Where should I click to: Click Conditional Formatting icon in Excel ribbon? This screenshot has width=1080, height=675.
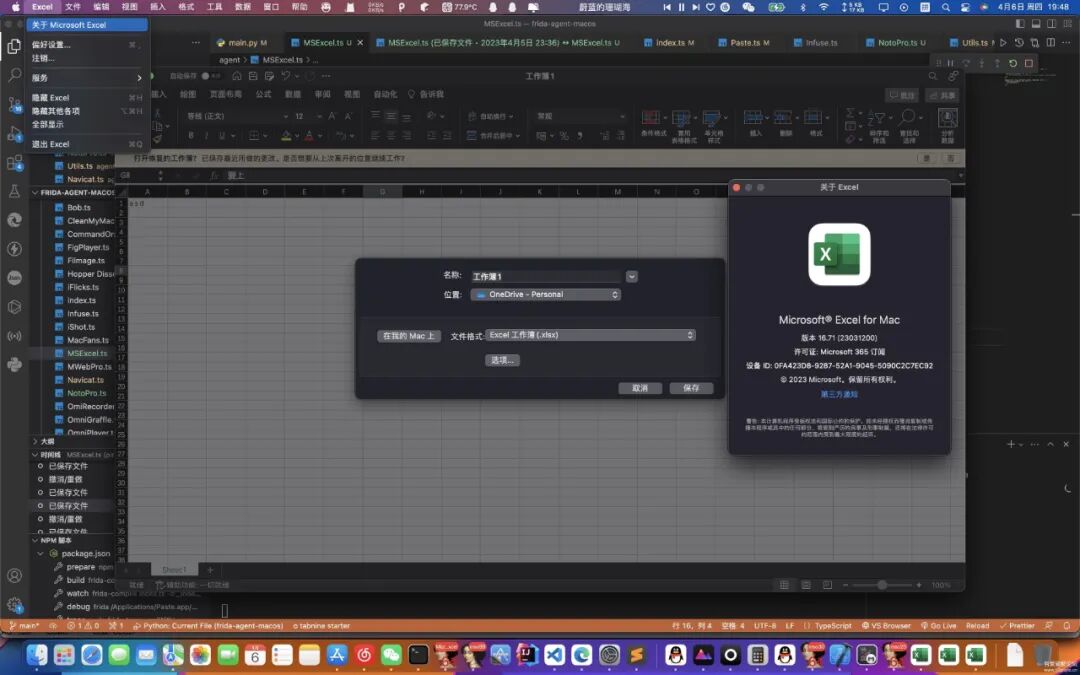[x=652, y=119]
